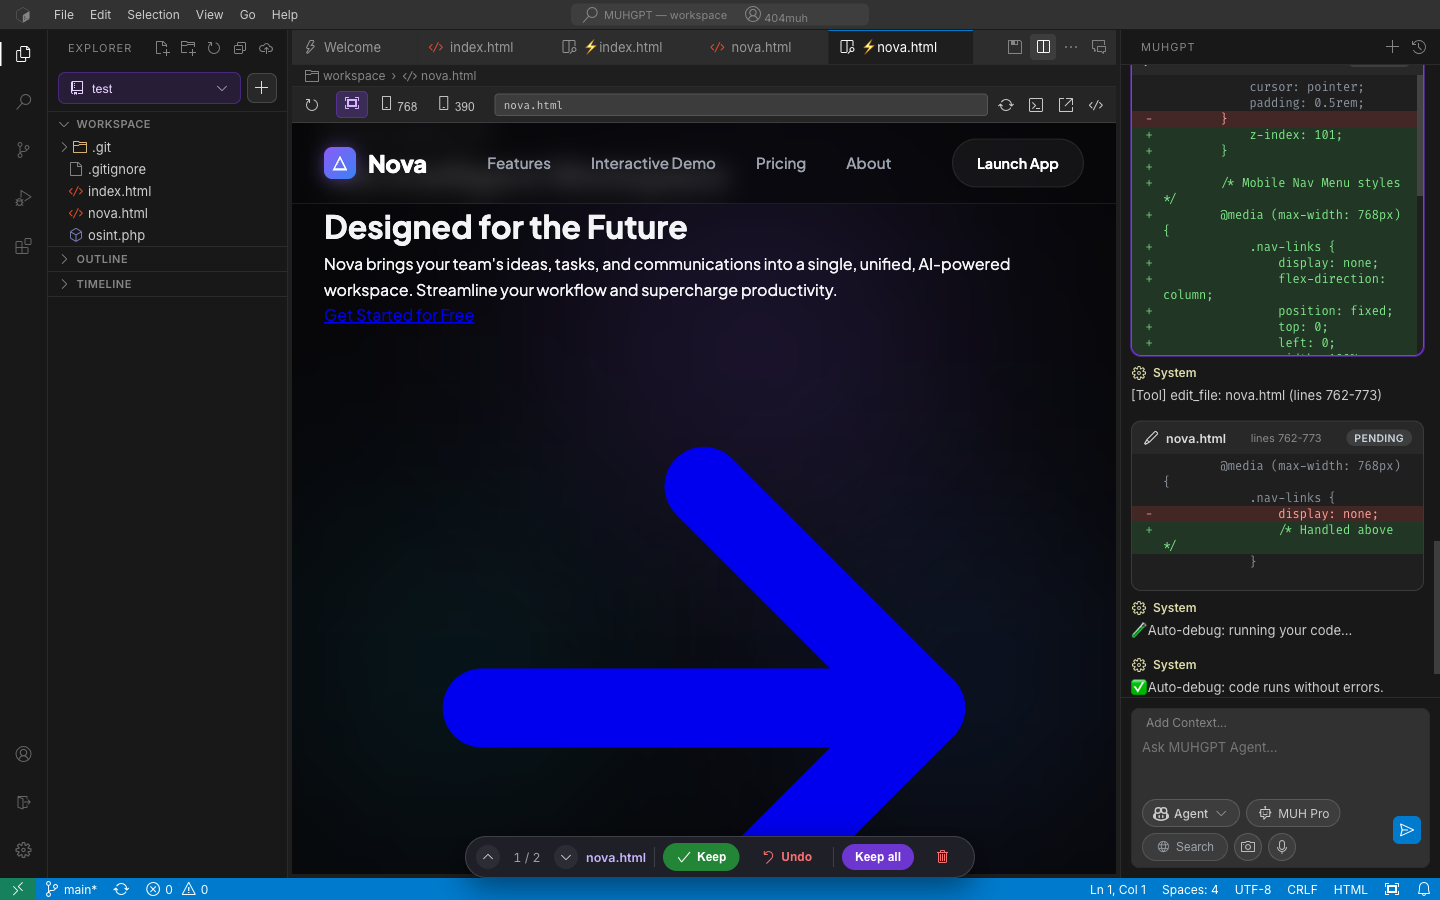The image size is (1440, 900).
Task: Open the notifications bell in status bar
Action: pos(1424,889)
